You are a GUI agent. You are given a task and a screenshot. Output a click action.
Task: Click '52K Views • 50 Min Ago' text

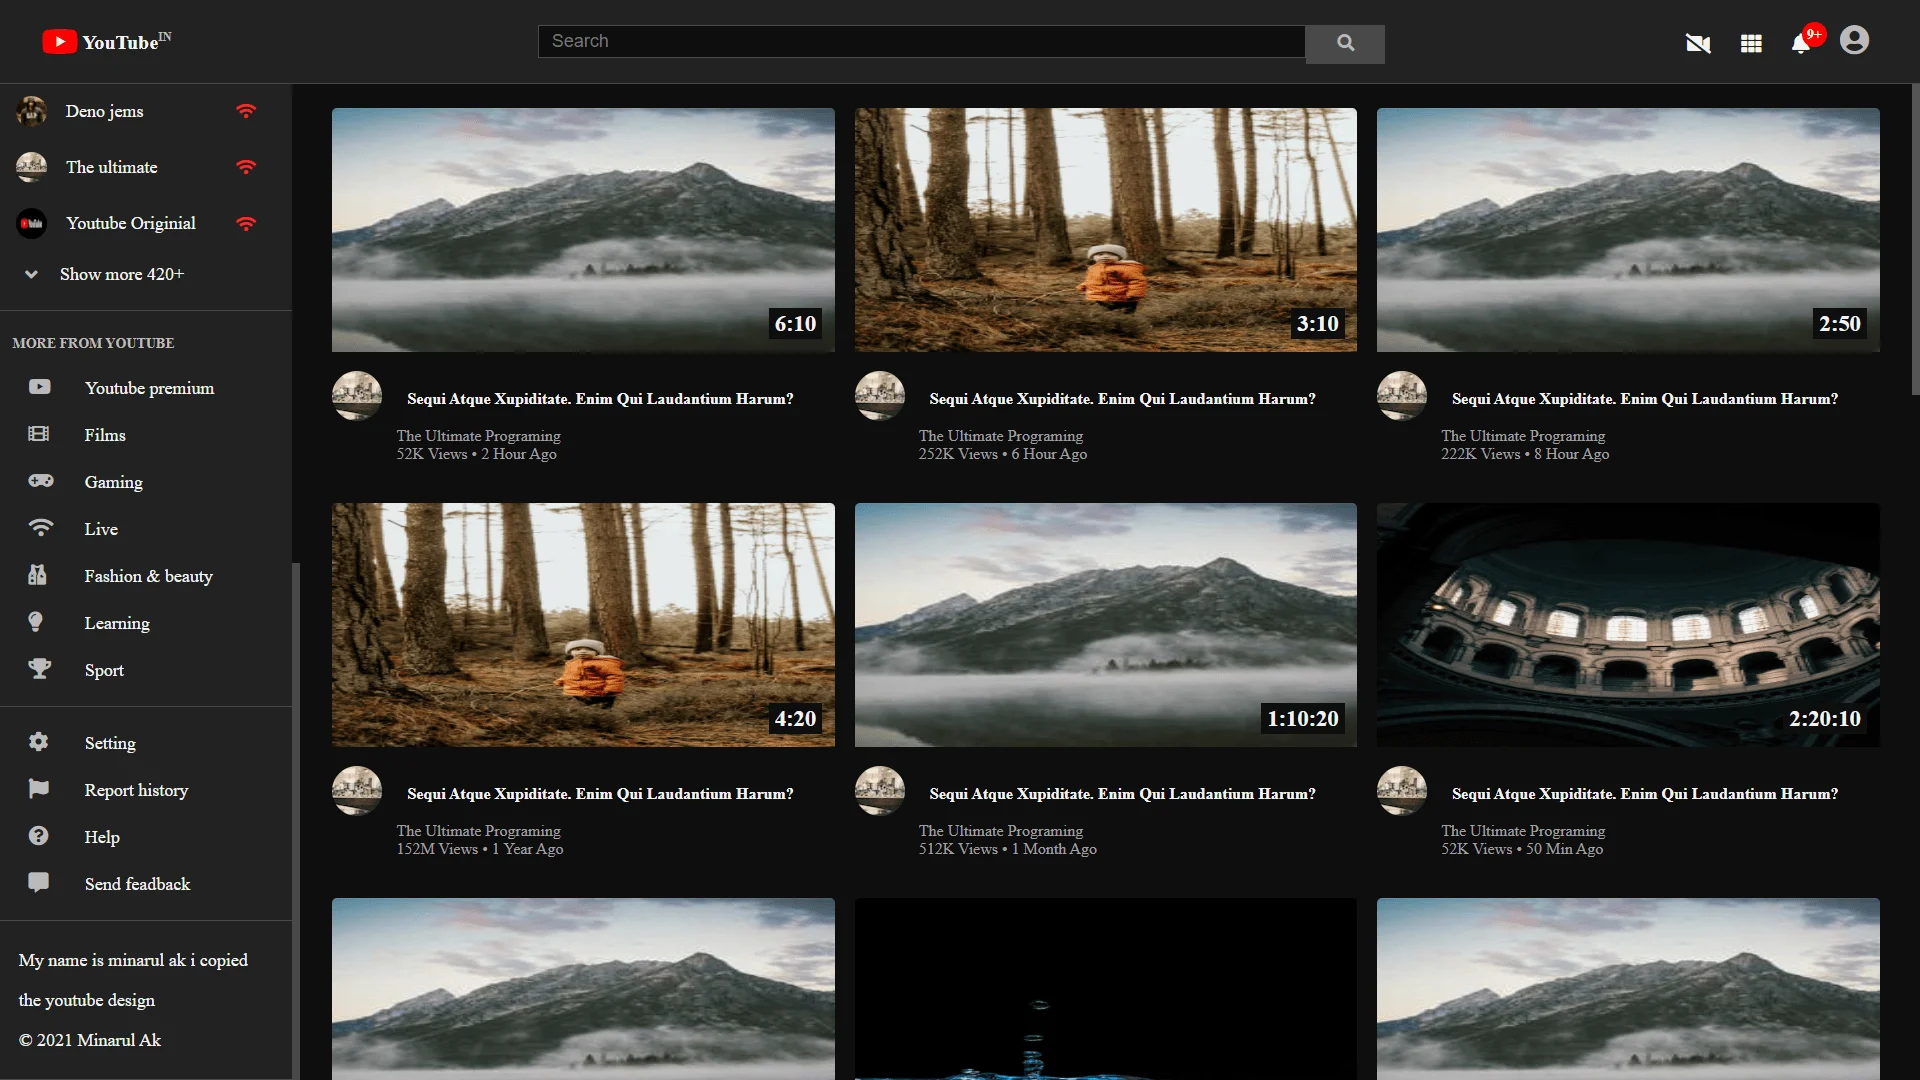(x=1522, y=849)
